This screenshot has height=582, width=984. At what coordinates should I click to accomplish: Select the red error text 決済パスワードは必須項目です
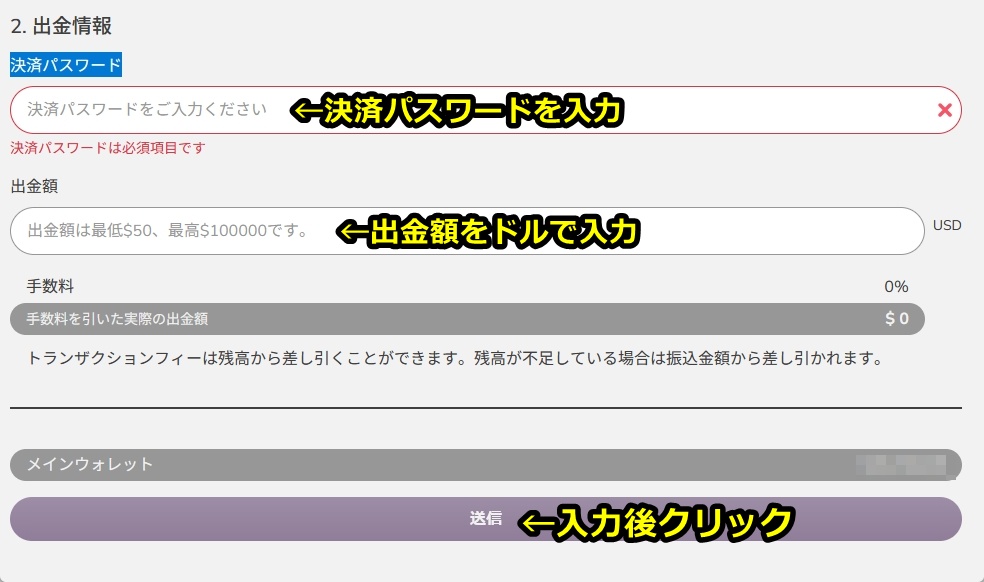108,148
